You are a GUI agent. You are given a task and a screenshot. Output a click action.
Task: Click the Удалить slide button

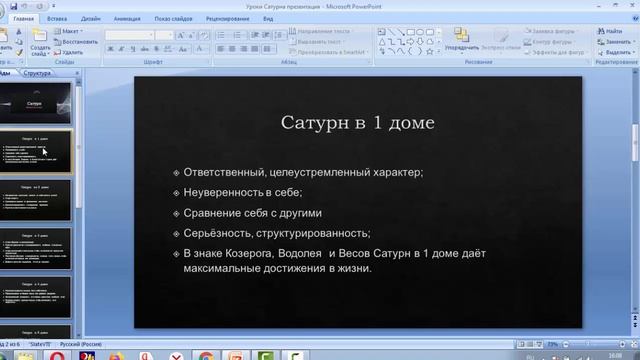pos(69,52)
